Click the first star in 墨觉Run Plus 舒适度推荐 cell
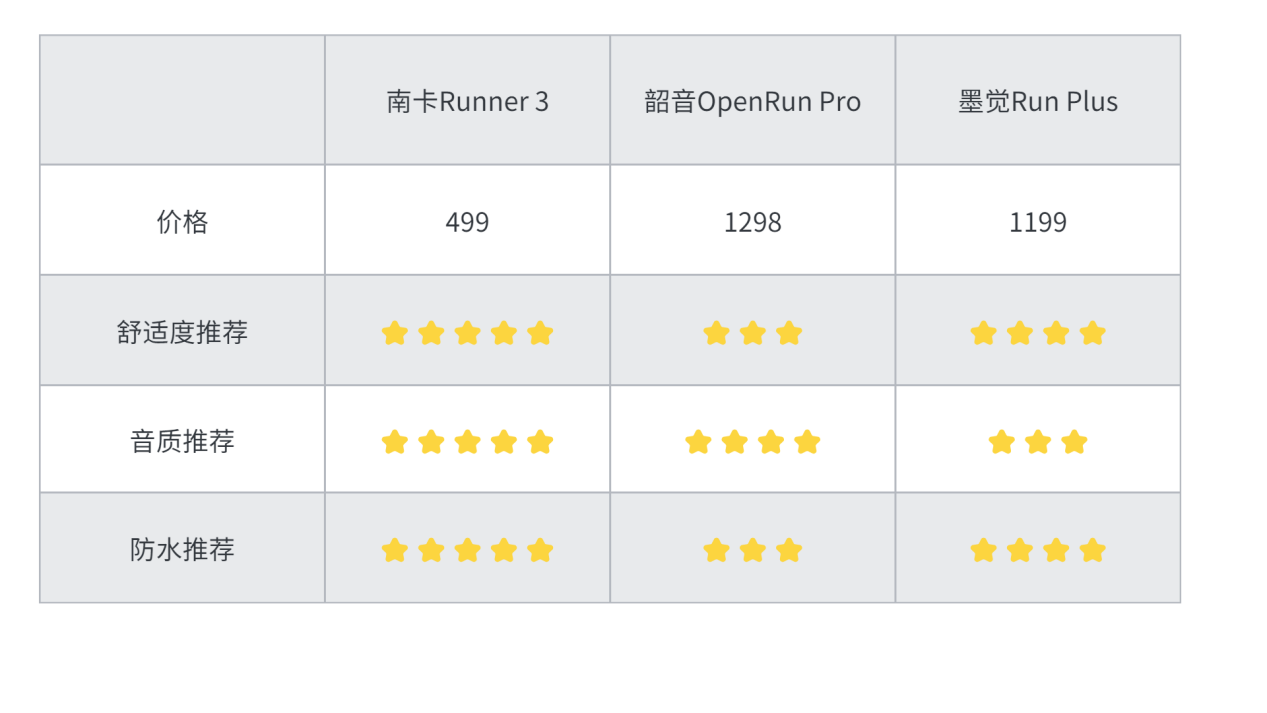1267x713 pixels. [984, 333]
